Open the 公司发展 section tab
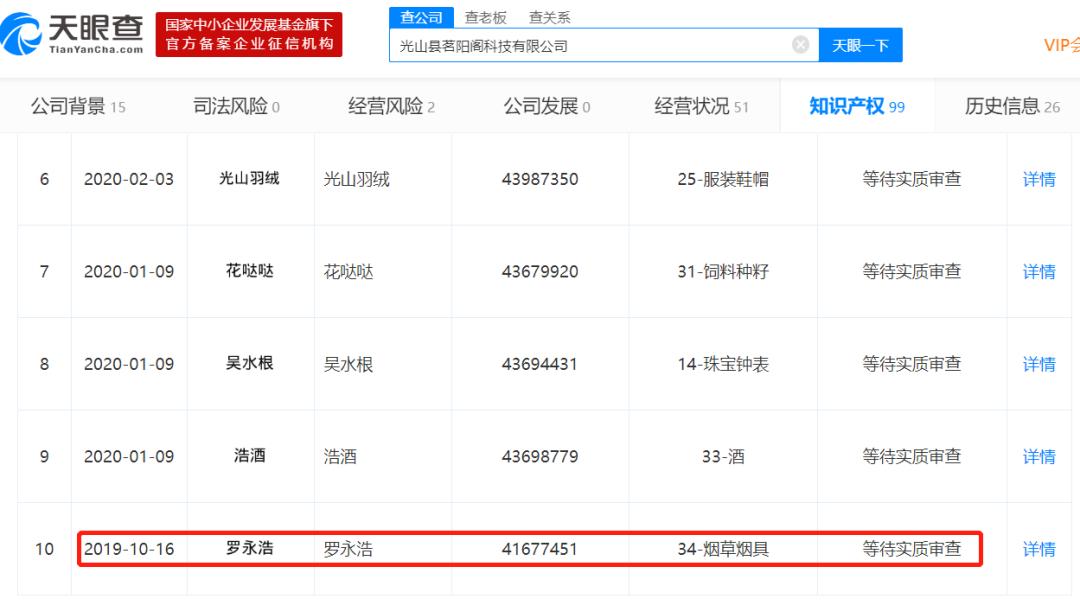This screenshot has height=605, width=1080. (539, 105)
